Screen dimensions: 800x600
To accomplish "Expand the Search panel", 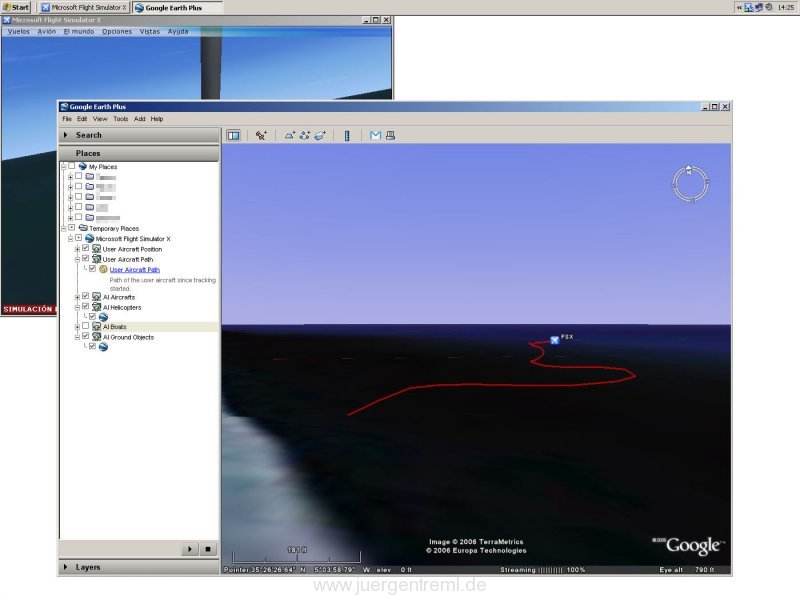I will 65,135.
